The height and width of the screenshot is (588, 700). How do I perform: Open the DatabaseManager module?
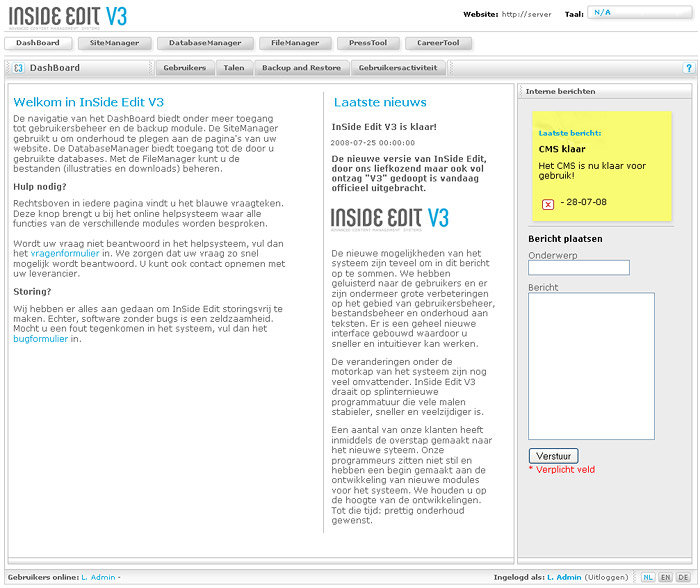point(205,43)
